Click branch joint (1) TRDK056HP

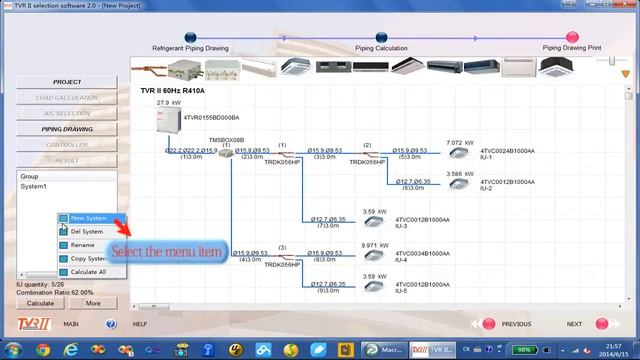coord(286,154)
